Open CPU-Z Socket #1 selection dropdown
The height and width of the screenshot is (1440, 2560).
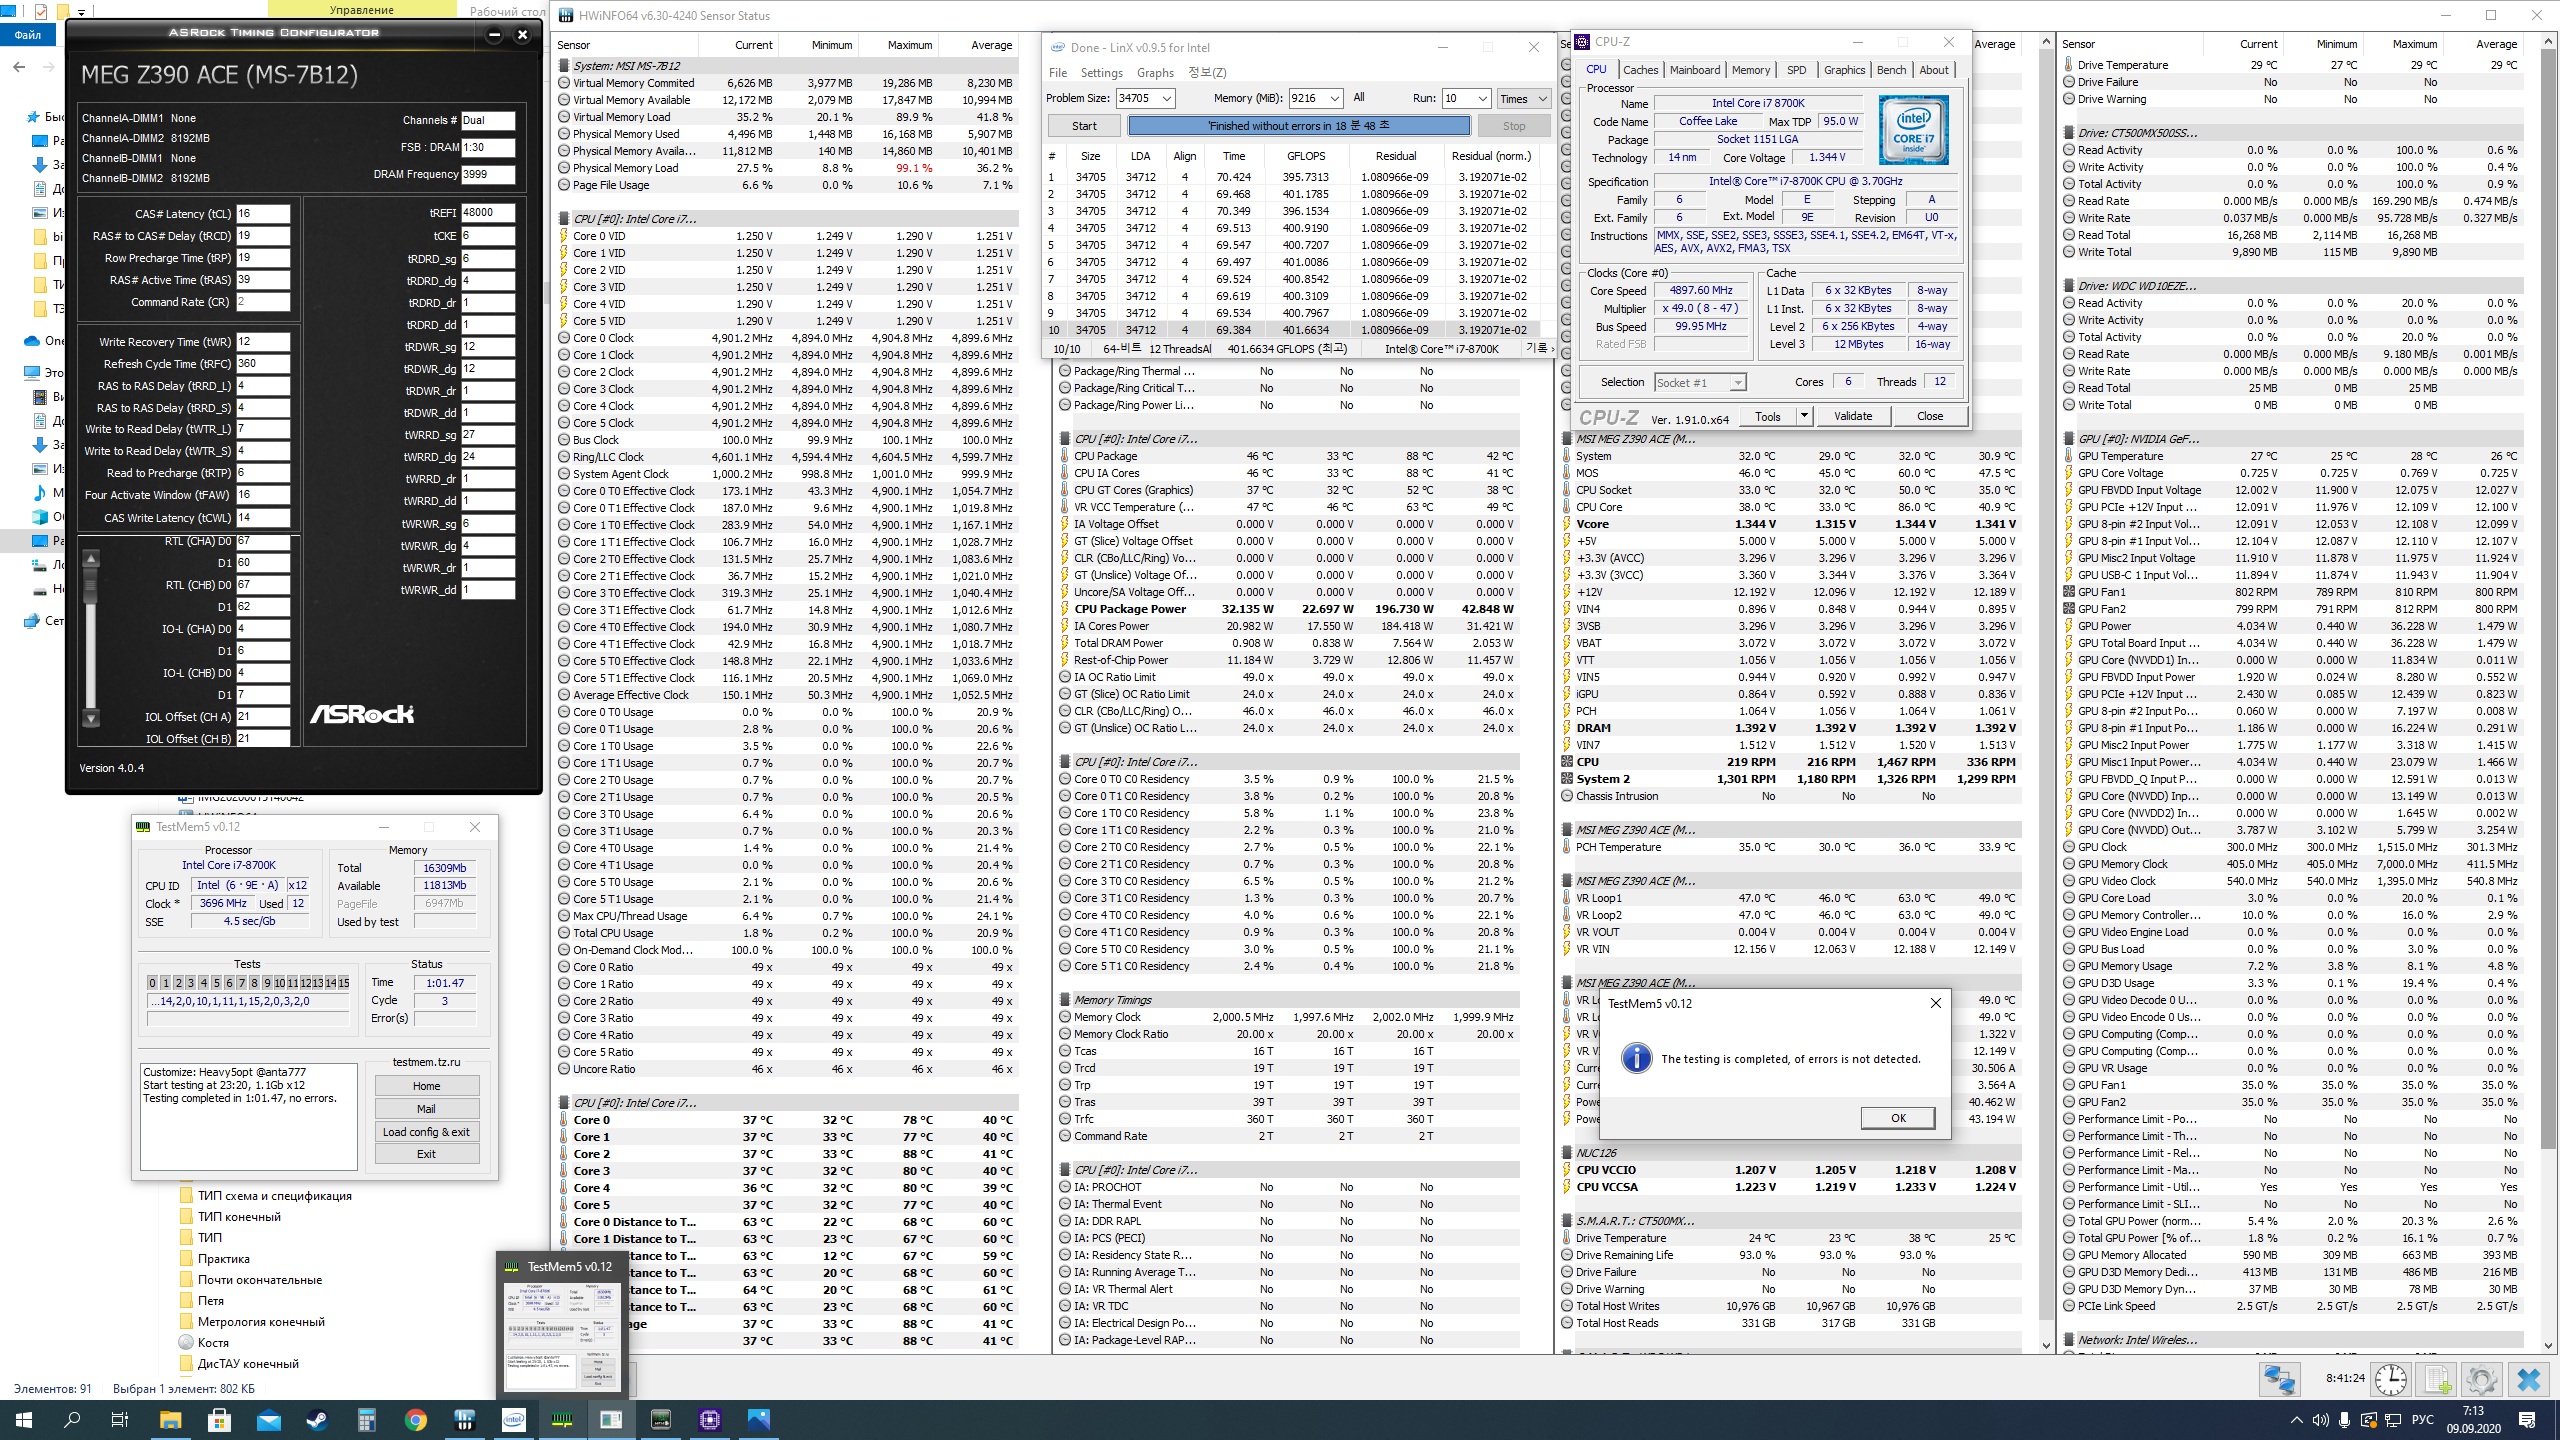coord(1737,382)
